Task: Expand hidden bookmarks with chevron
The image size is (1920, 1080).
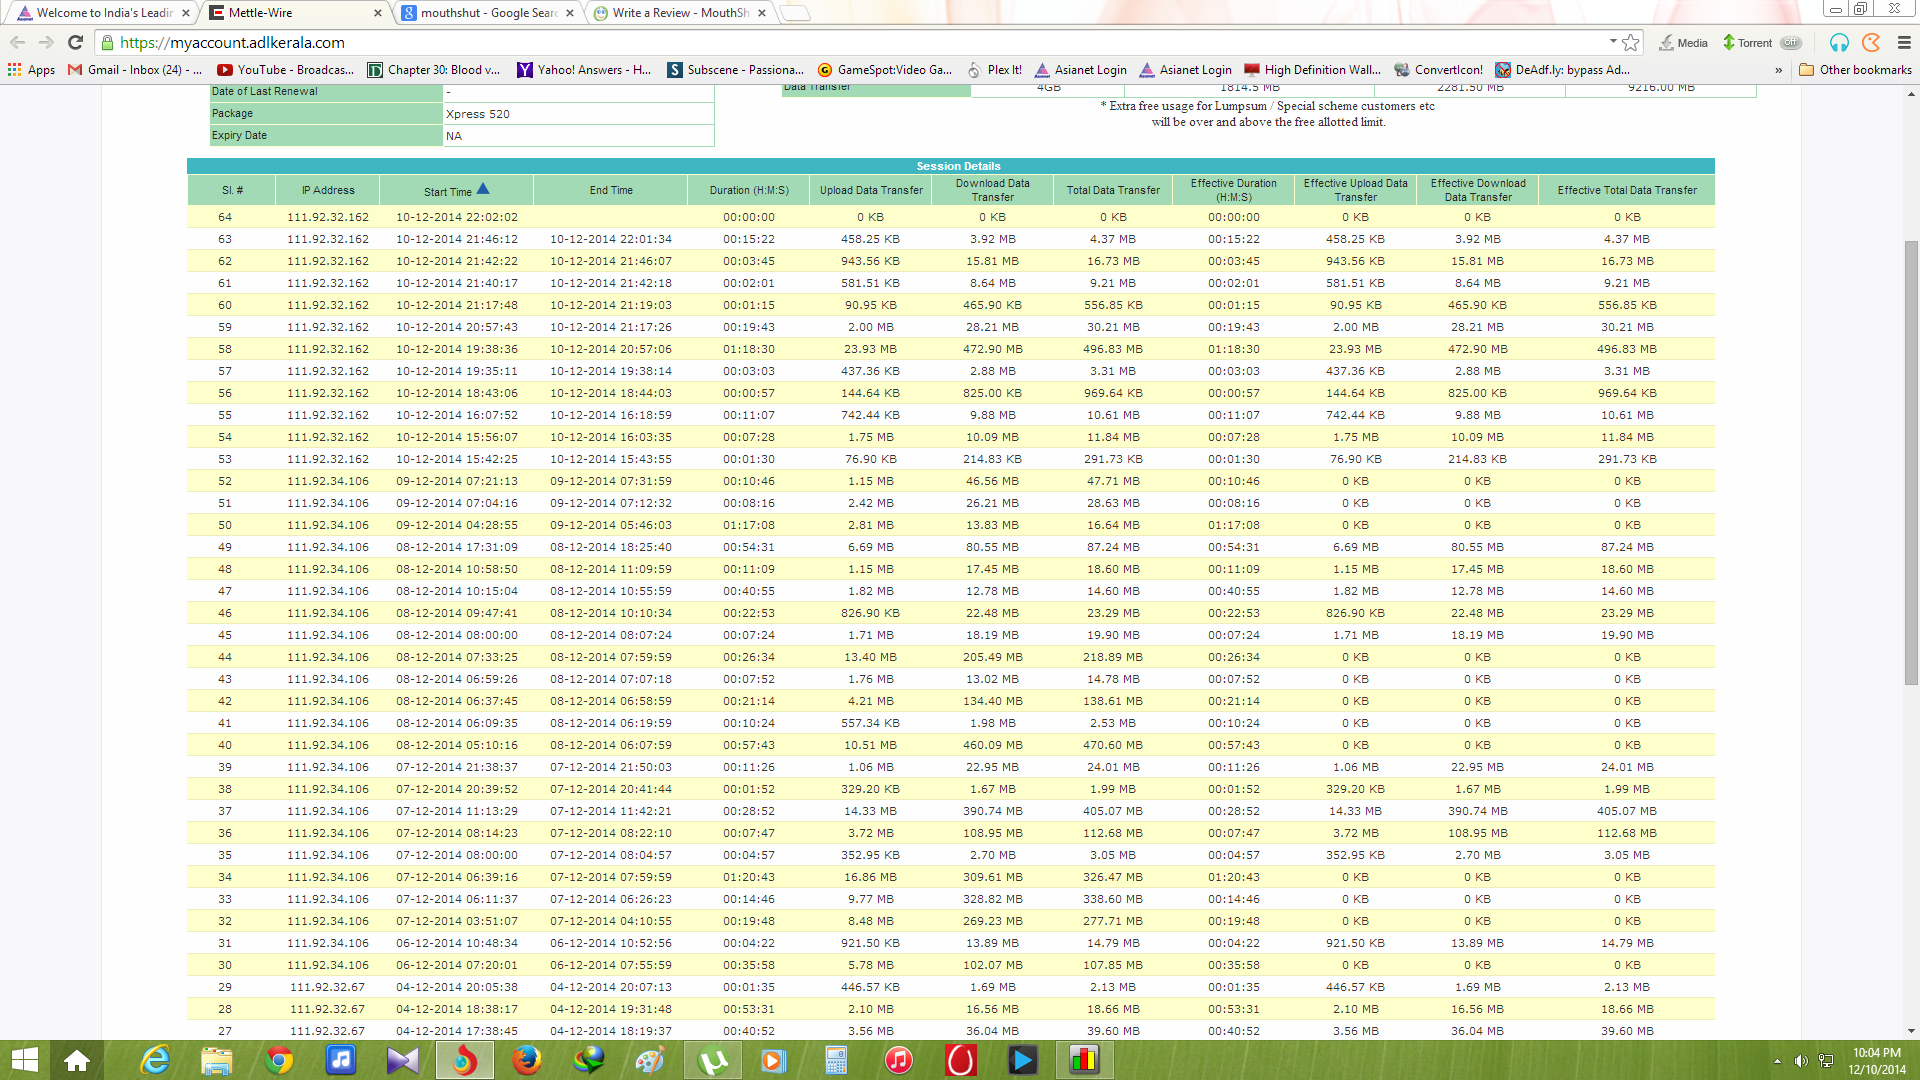Action: pos(1778,70)
